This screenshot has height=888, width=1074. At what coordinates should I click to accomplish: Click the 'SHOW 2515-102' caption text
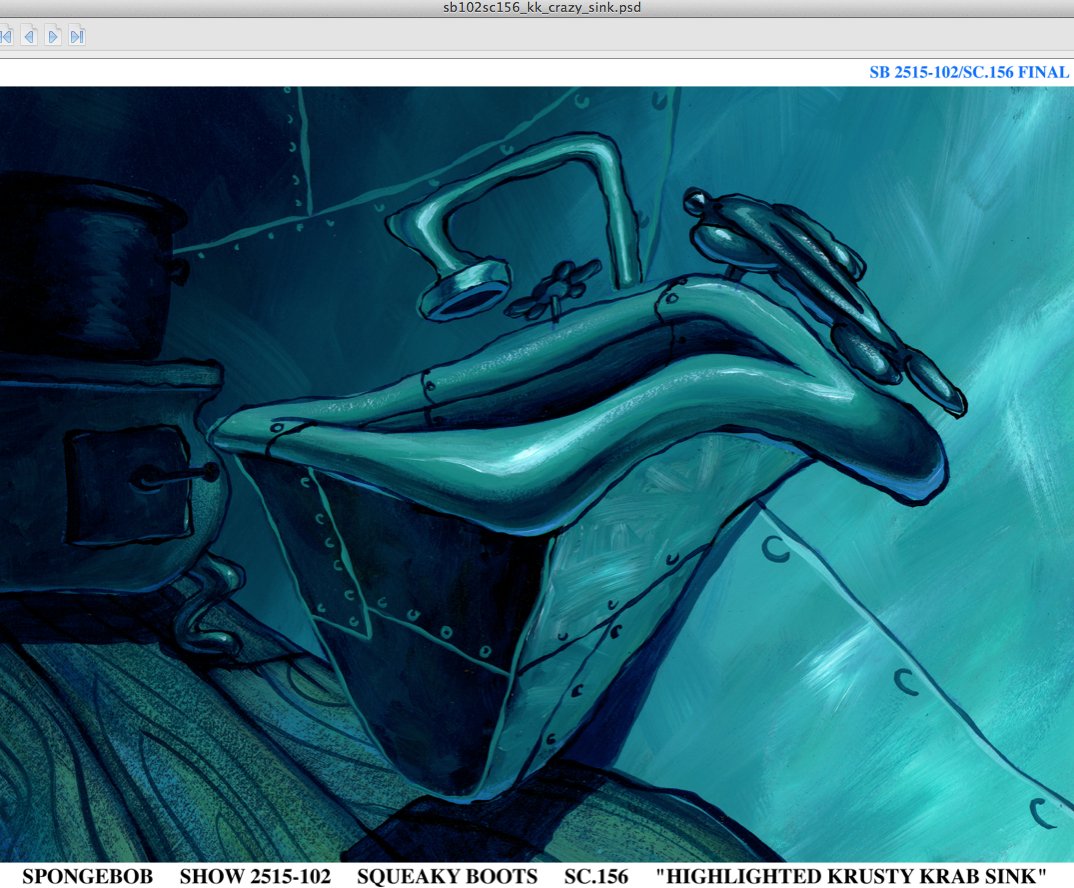click(x=255, y=876)
